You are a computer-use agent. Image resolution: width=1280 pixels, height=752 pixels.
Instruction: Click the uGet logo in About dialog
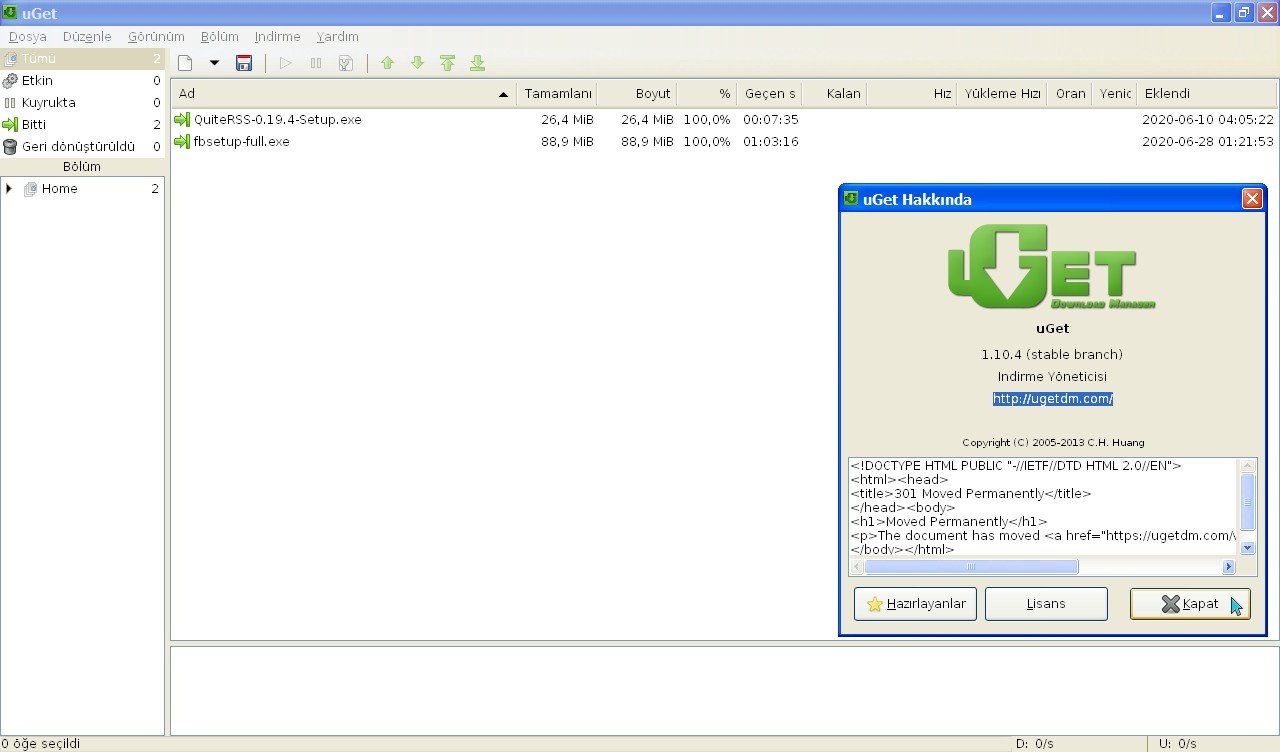point(1052,266)
